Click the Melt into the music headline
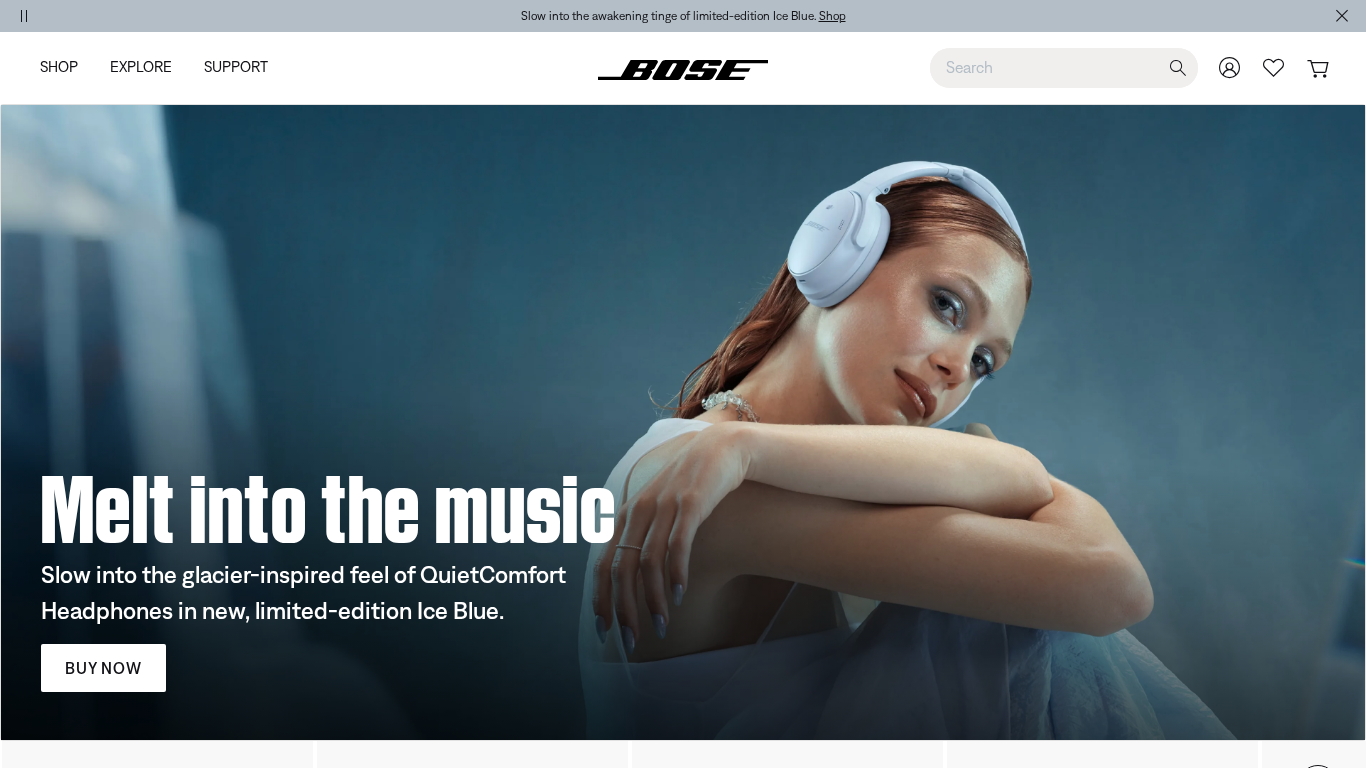Image resolution: width=1366 pixels, height=768 pixels. point(328,510)
